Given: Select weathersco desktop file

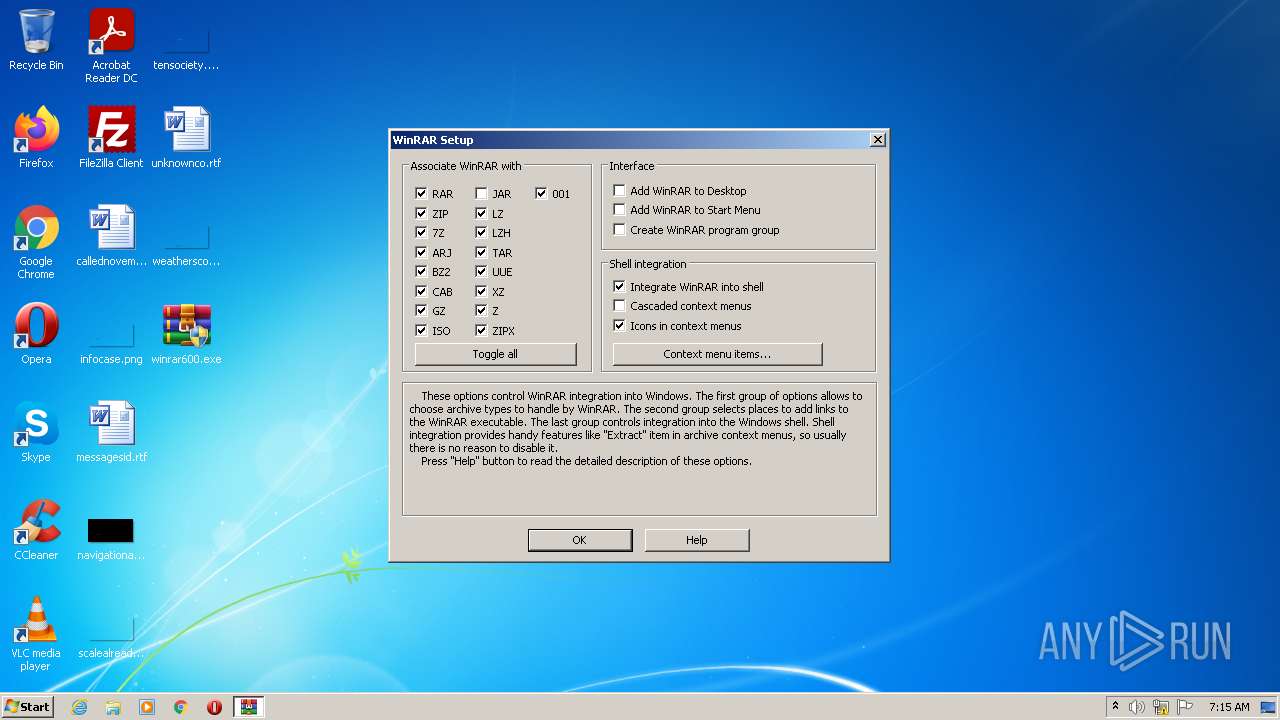Looking at the screenshot, I should [x=186, y=244].
